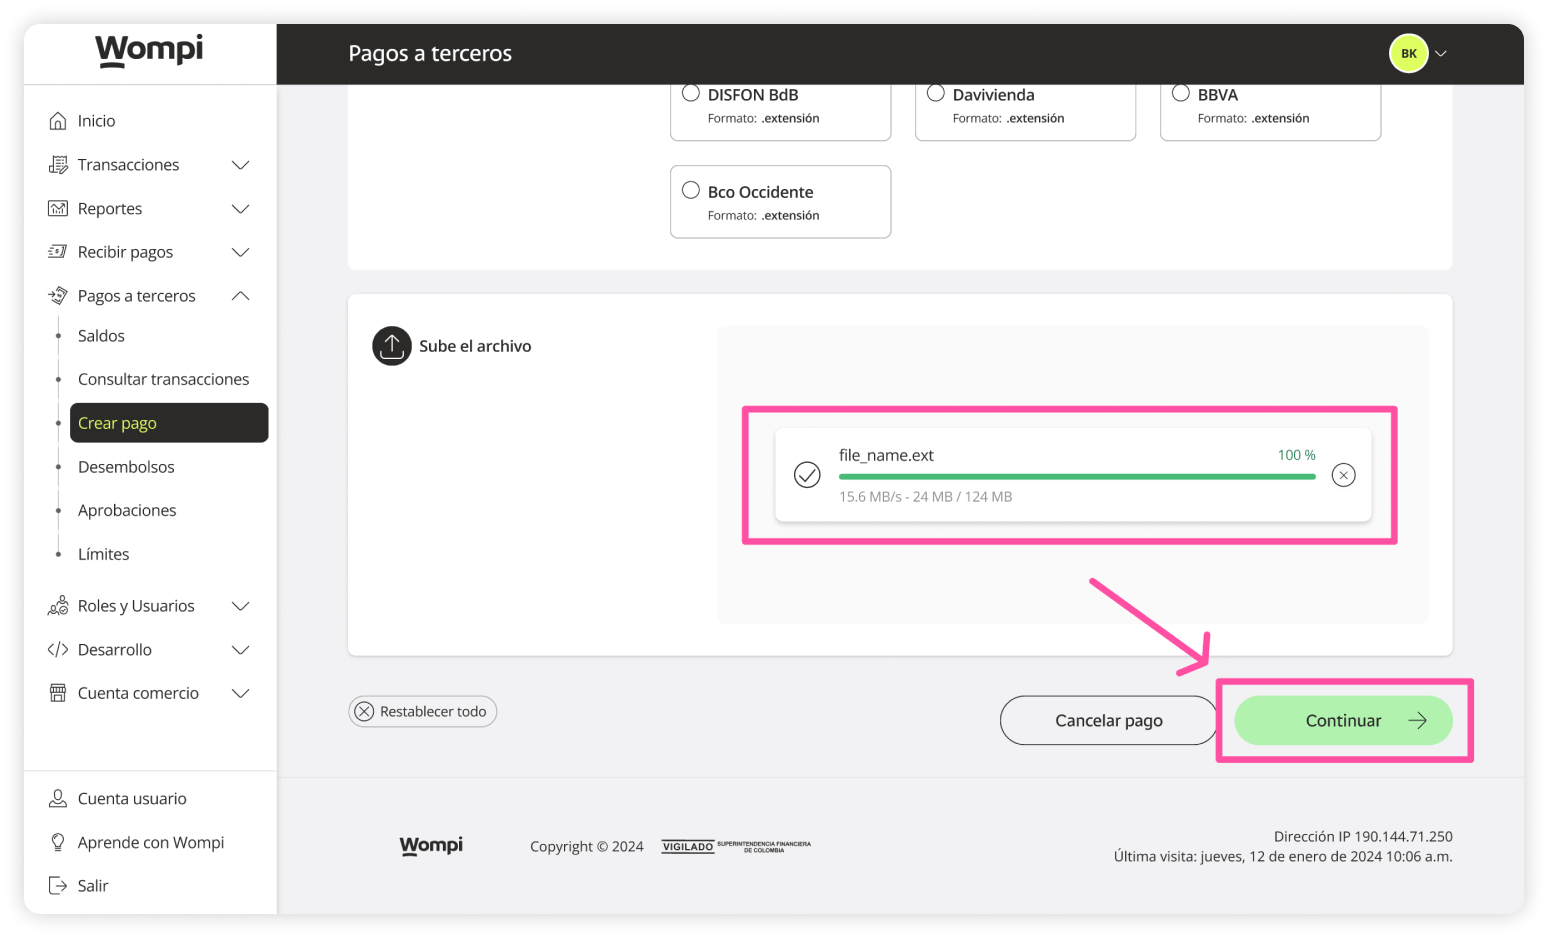
Task: Expand the Roles y Usuarios section
Action: [x=240, y=605]
